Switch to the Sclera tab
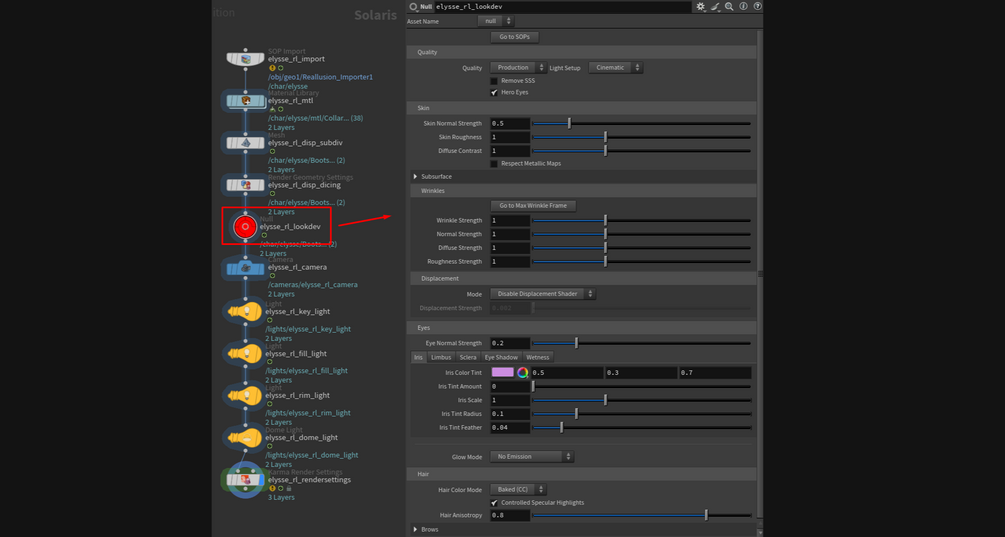This screenshot has height=537, width=1005. (468, 357)
